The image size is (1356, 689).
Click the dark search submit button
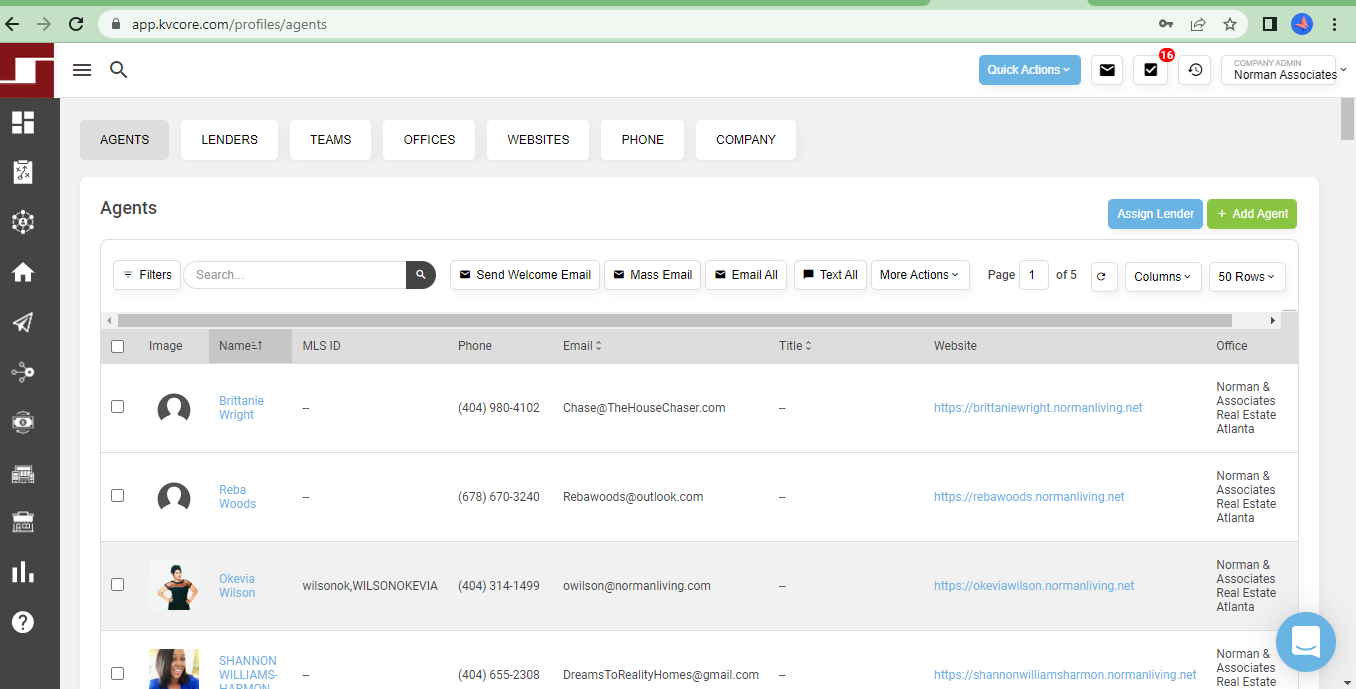click(x=421, y=275)
